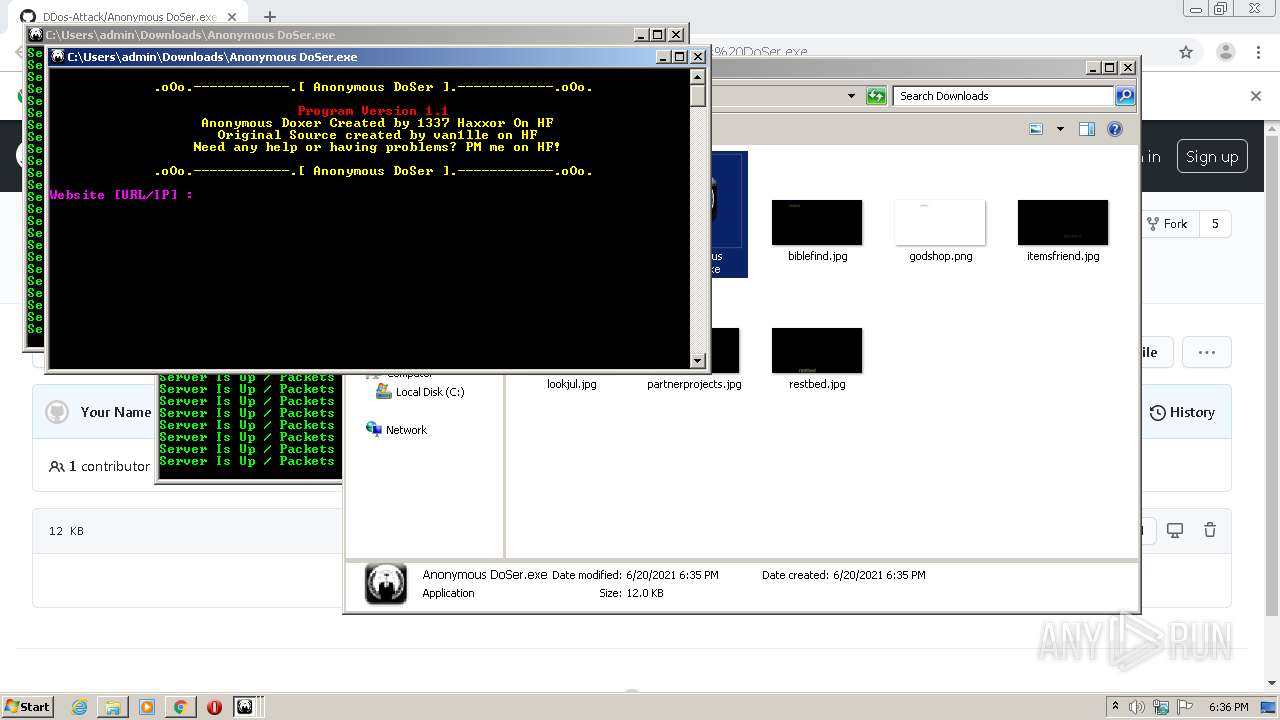Click the Your Name author link
Image resolution: width=1280 pixels, height=720 pixels.
115,412
